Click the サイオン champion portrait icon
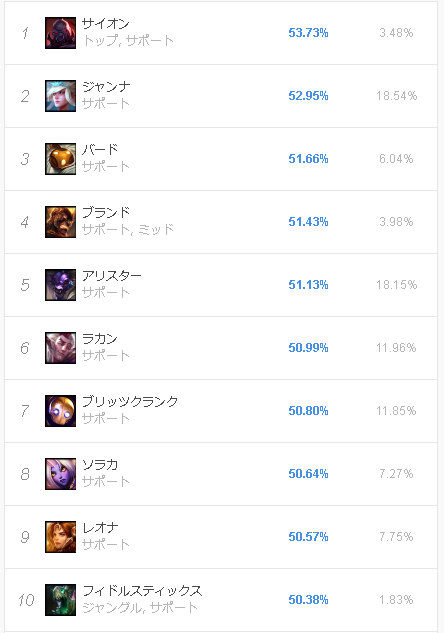The height and width of the screenshot is (633, 444). tap(60, 33)
